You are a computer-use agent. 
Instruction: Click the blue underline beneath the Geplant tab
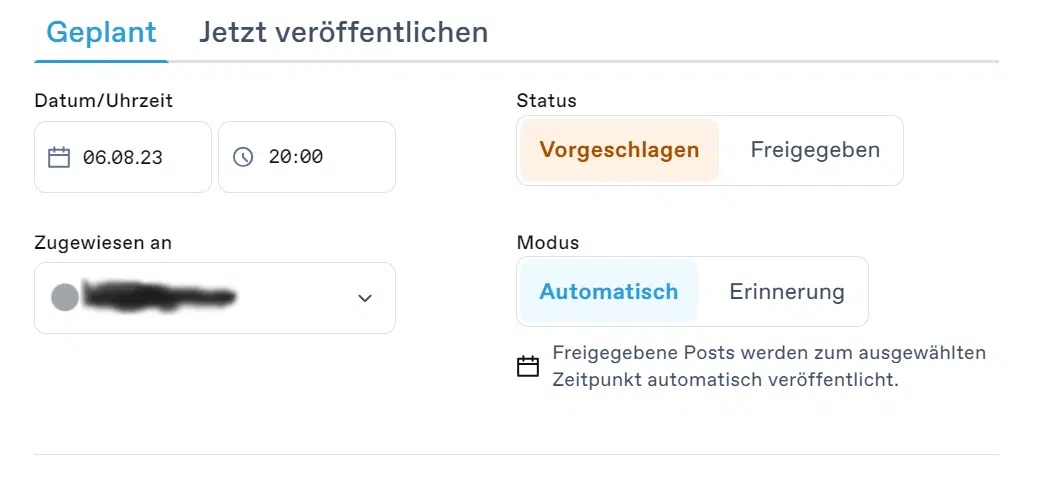(x=101, y=61)
